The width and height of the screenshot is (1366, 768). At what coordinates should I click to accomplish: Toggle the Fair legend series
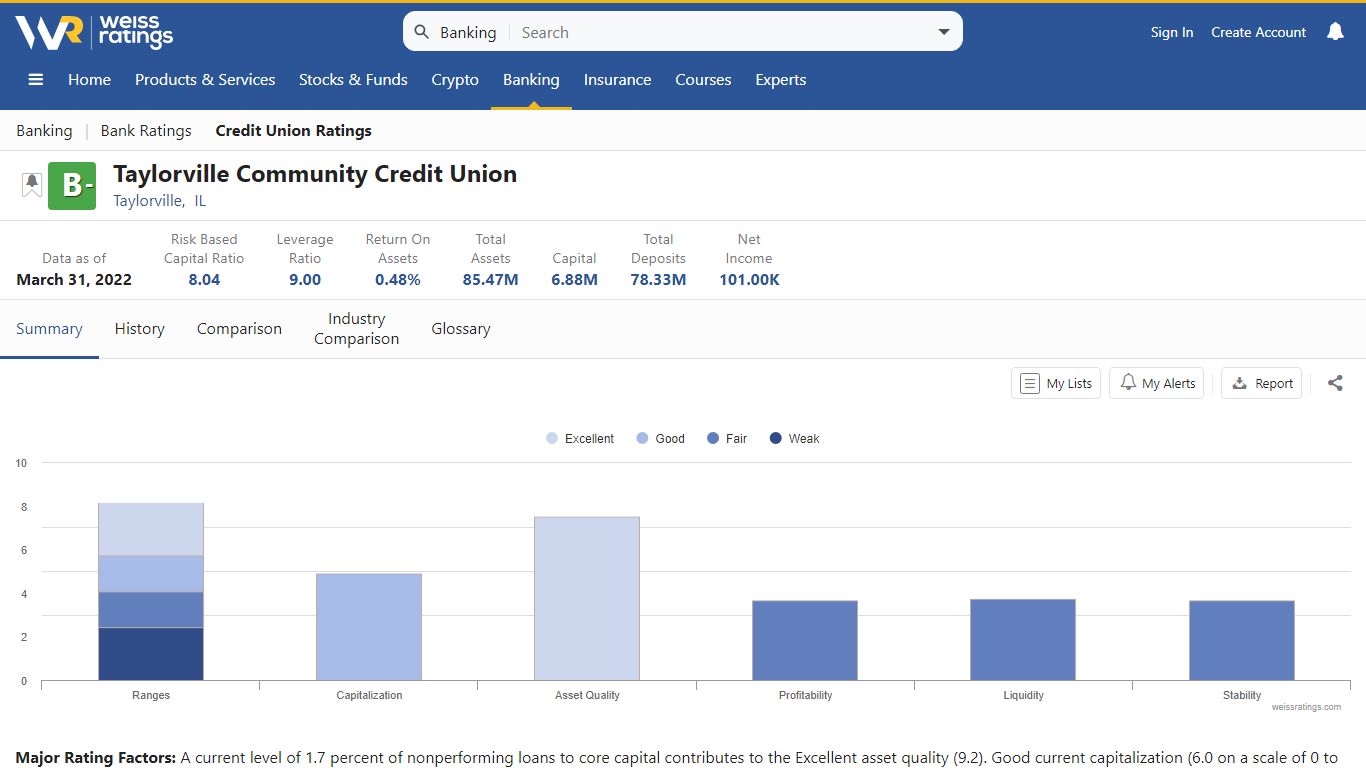(727, 438)
